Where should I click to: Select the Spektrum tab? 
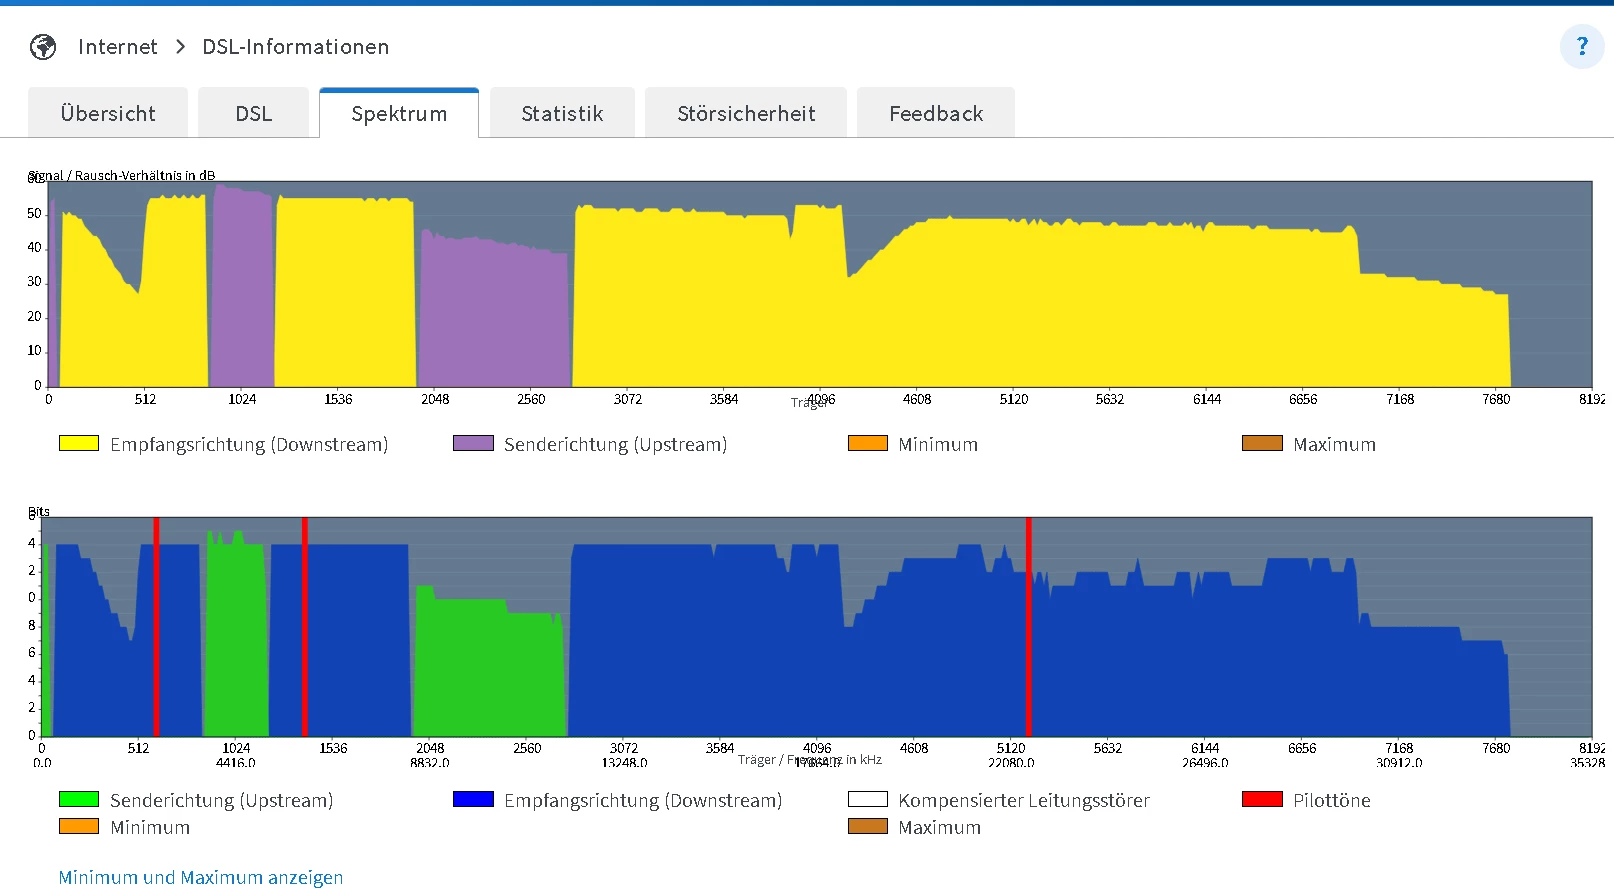point(399,114)
